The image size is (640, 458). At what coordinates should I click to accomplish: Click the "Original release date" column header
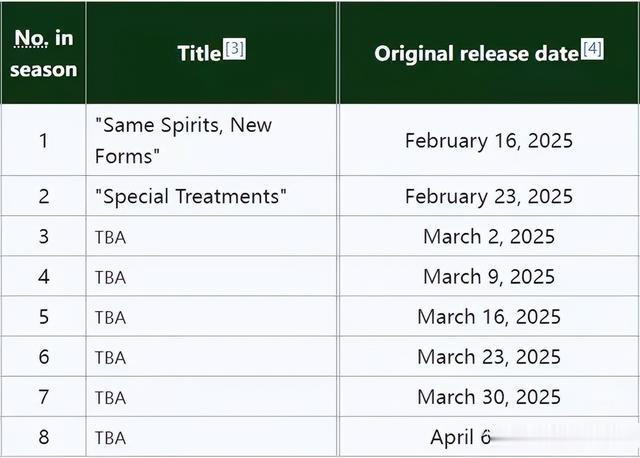click(477, 53)
